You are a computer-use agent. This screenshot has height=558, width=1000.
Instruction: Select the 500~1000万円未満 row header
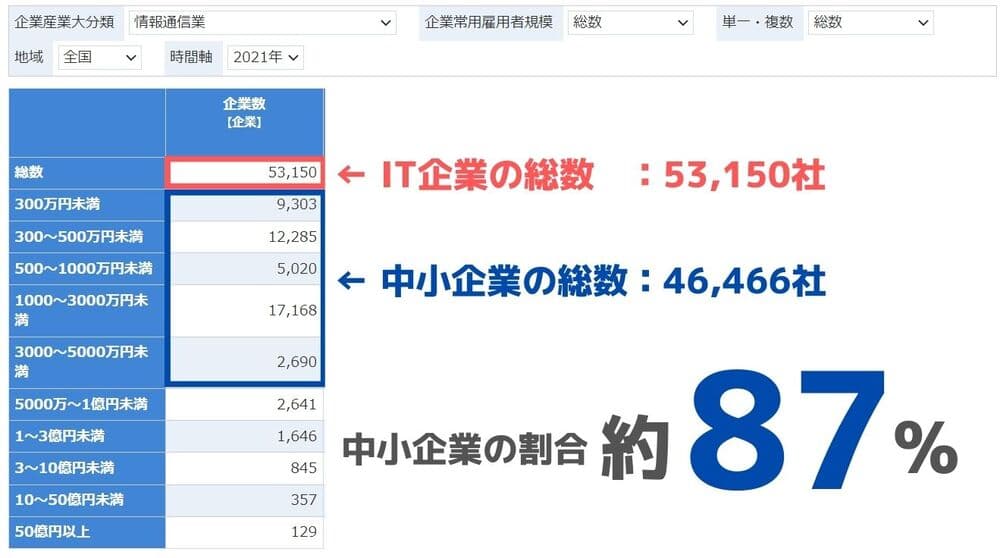click(x=87, y=268)
